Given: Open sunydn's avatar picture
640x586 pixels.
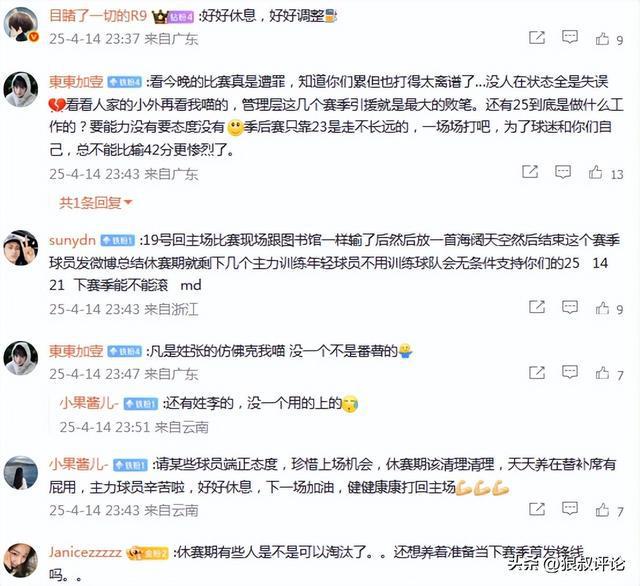Looking at the screenshot, I should [21, 248].
